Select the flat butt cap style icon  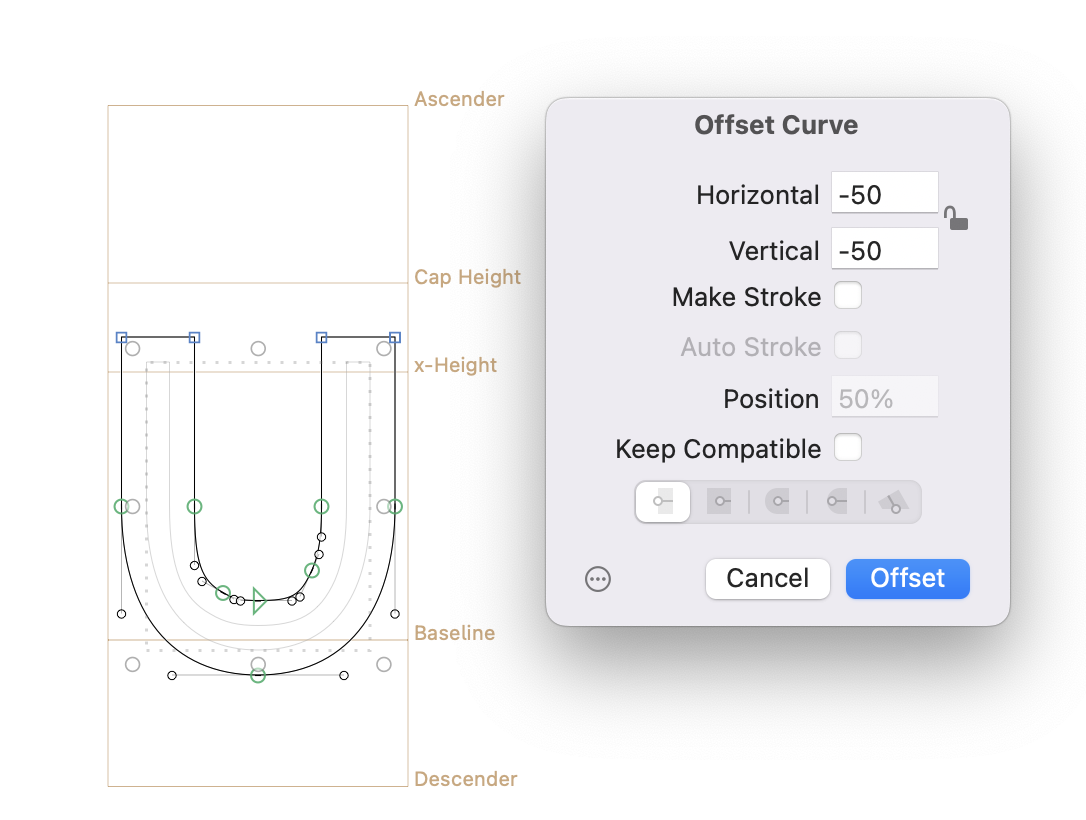point(662,502)
